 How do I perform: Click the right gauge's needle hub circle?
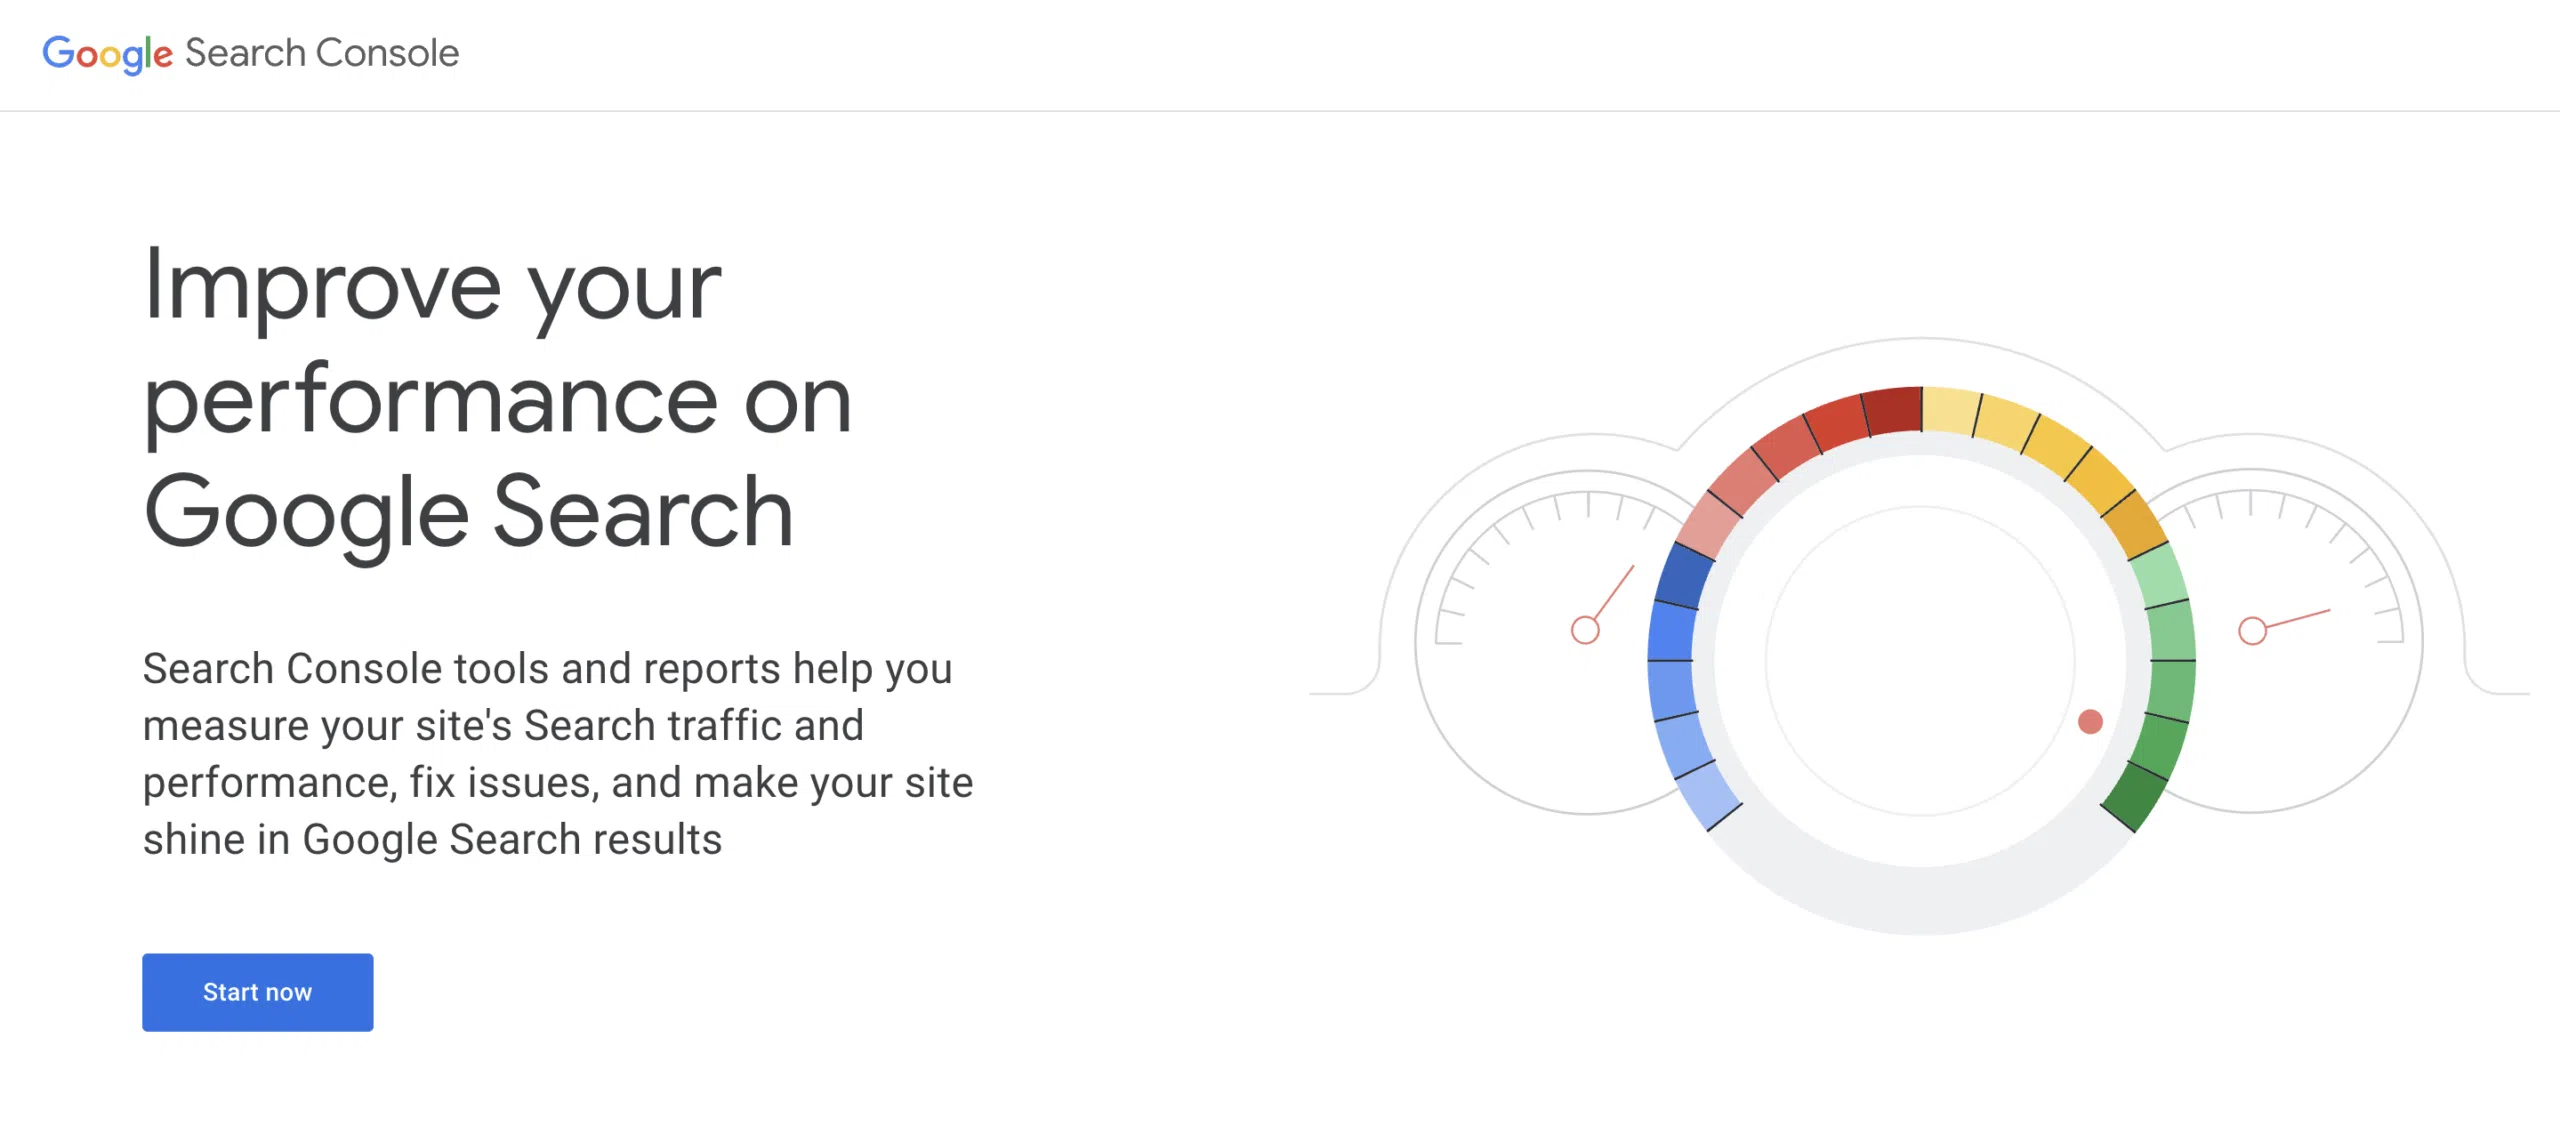click(2252, 631)
